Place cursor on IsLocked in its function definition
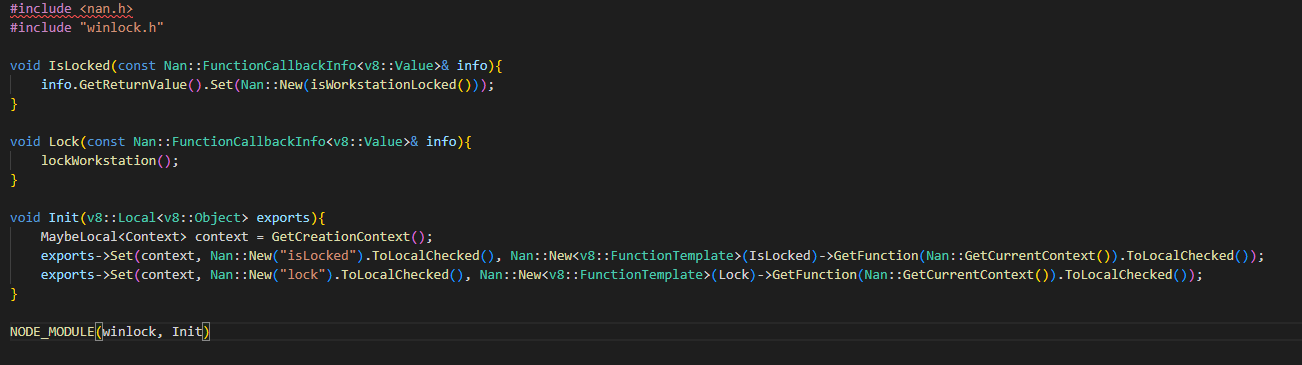The width and height of the screenshot is (1302, 365). click(80, 66)
